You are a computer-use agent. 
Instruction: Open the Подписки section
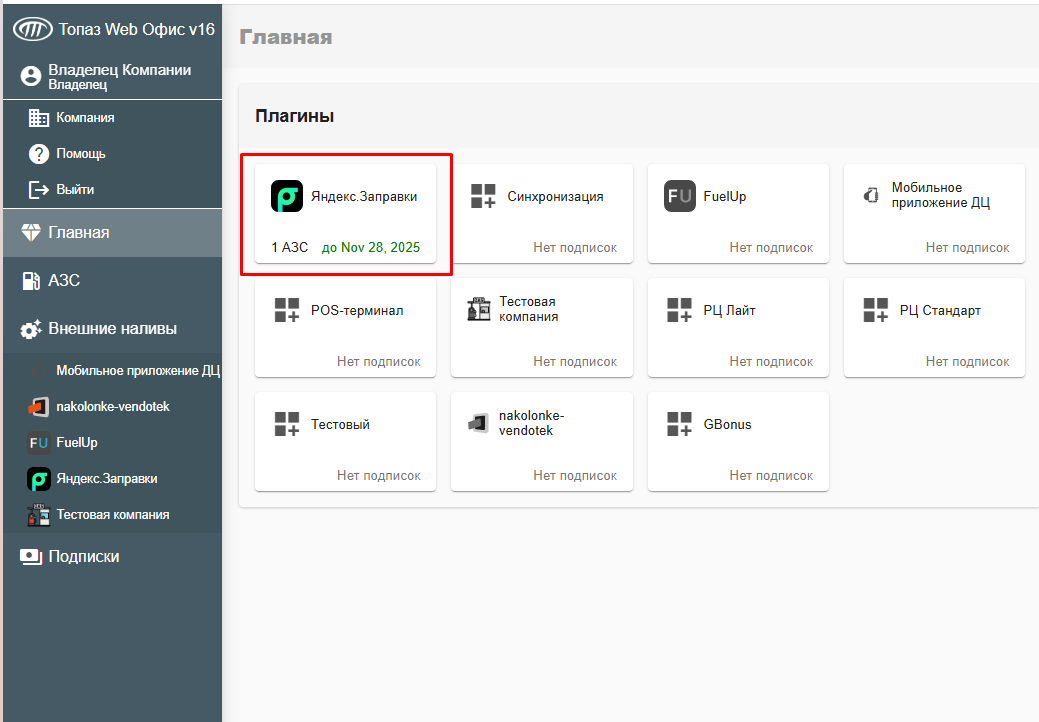pos(113,557)
